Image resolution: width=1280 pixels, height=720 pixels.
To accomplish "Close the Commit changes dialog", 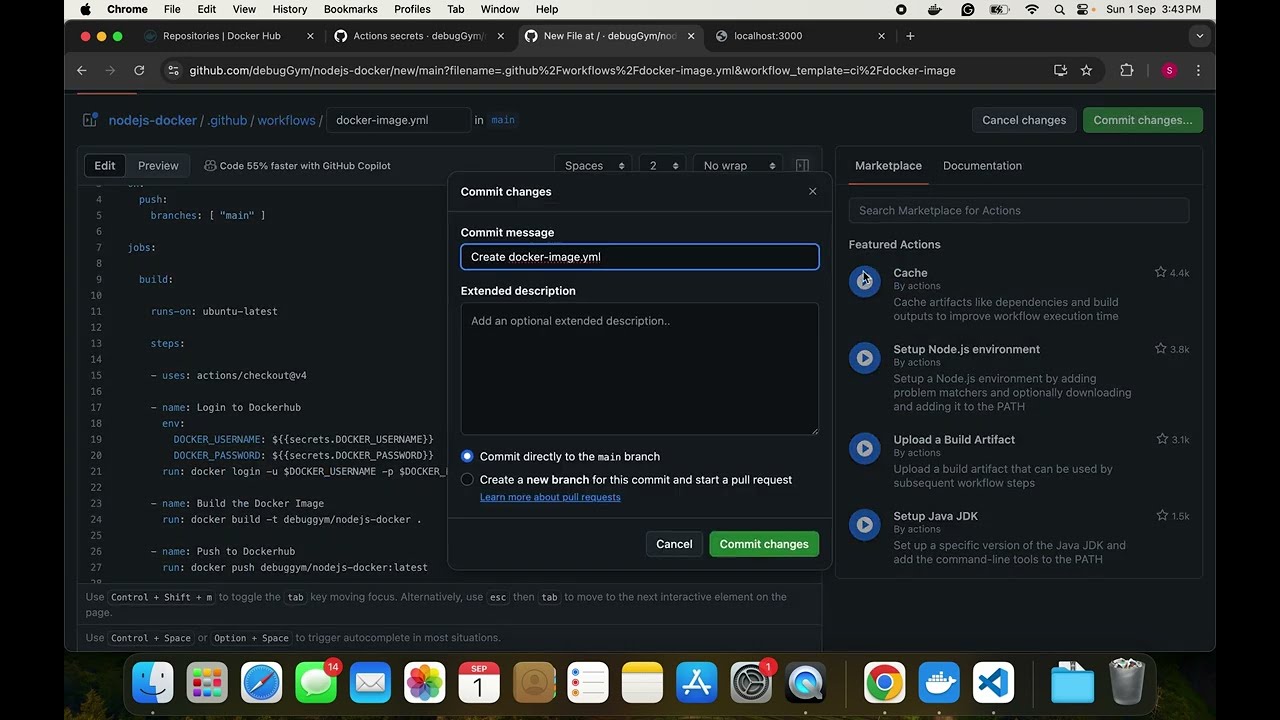I will (812, 191).
